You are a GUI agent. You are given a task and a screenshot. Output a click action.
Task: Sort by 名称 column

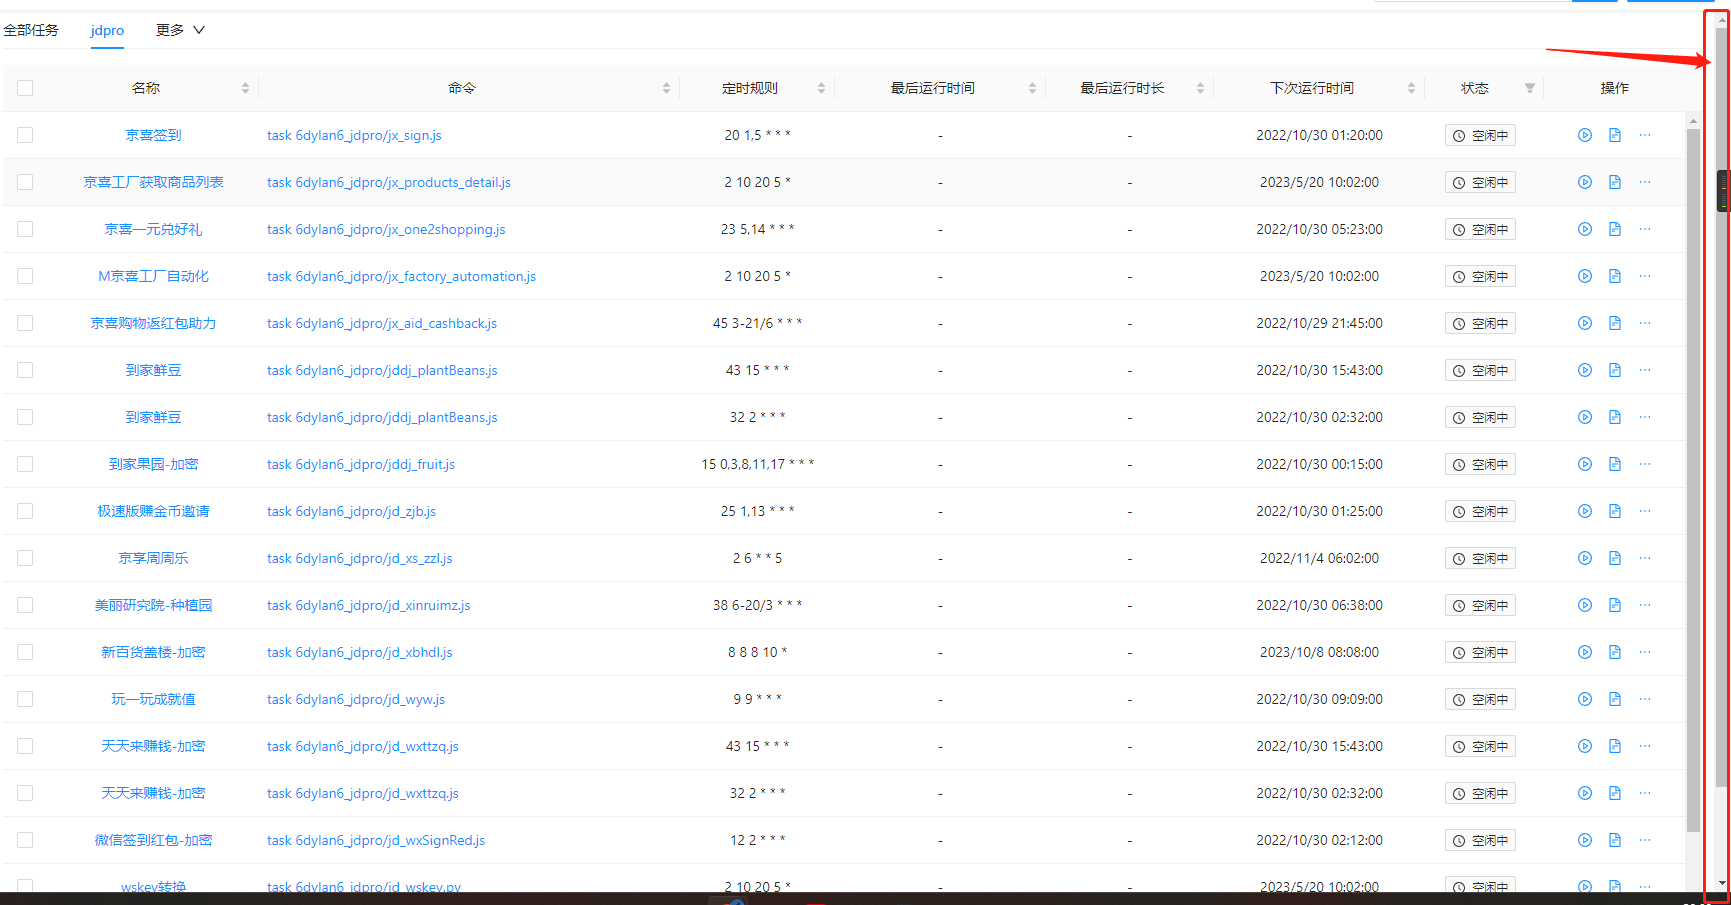tap(245, 88)
